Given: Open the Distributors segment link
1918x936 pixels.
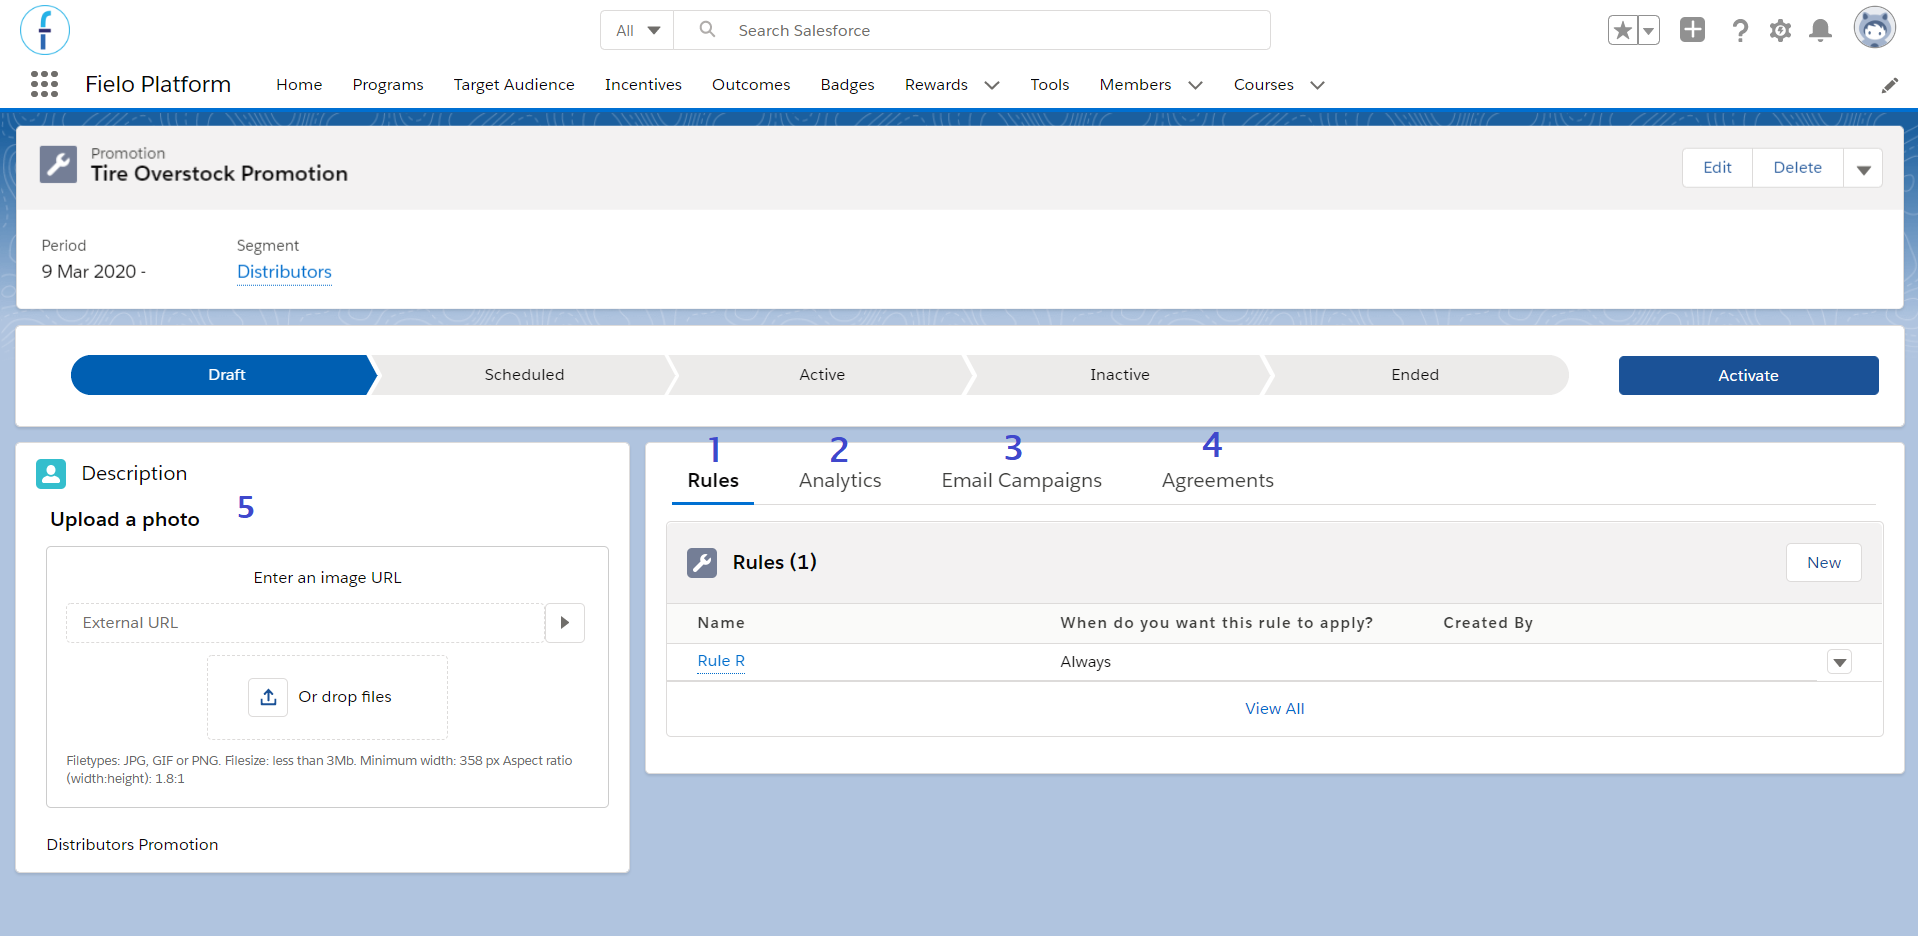Looking at the screenshot, I should 284,272.
